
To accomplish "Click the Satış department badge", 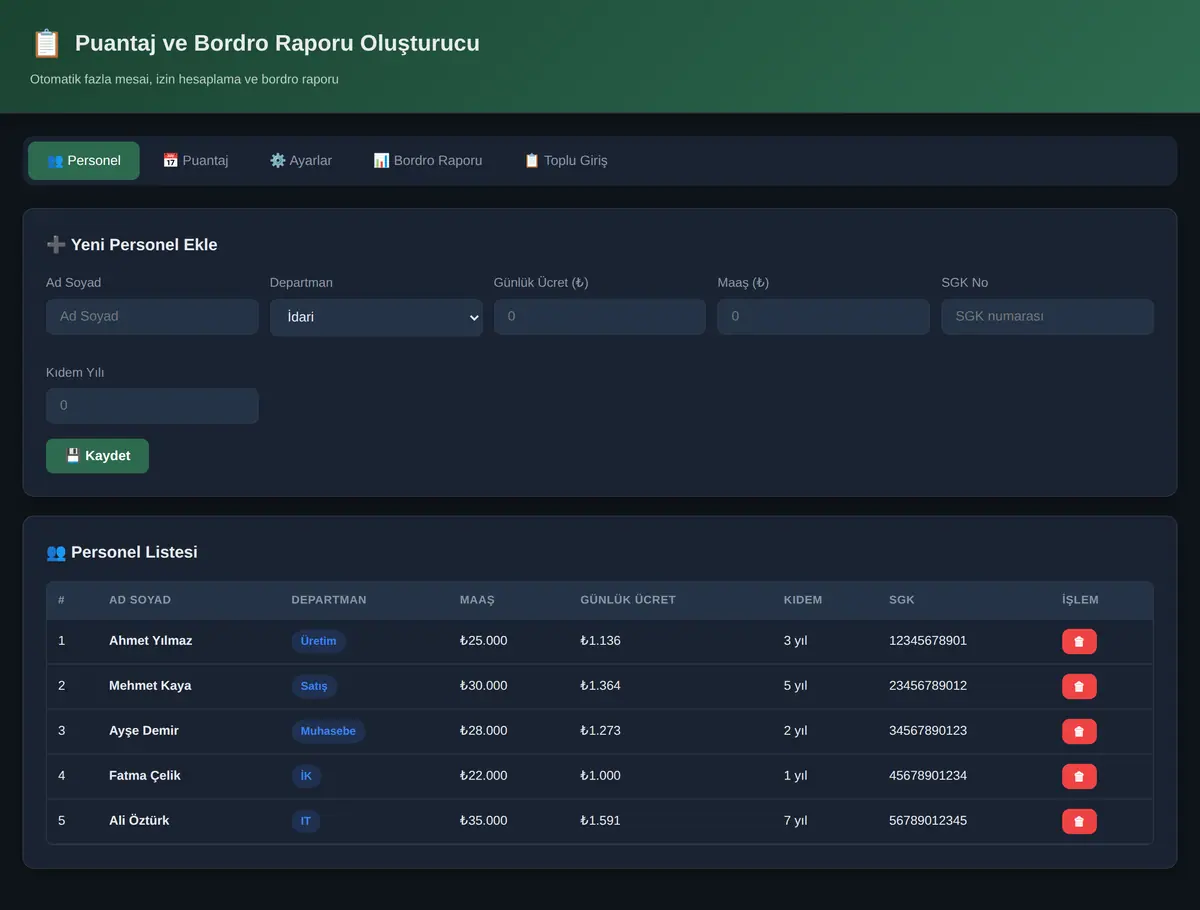I will point(314,686).
